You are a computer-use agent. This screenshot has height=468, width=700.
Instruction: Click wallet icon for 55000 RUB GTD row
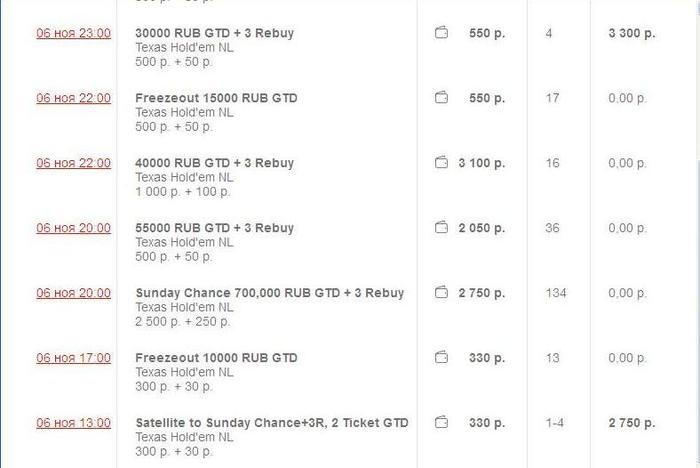(x=441, y=228)
